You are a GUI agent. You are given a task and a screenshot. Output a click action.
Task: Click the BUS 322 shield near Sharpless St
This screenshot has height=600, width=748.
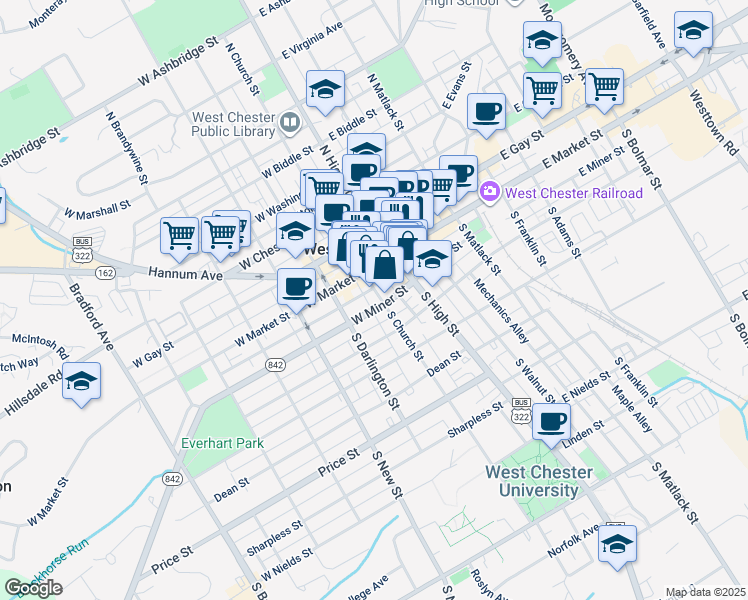point(521,411)
